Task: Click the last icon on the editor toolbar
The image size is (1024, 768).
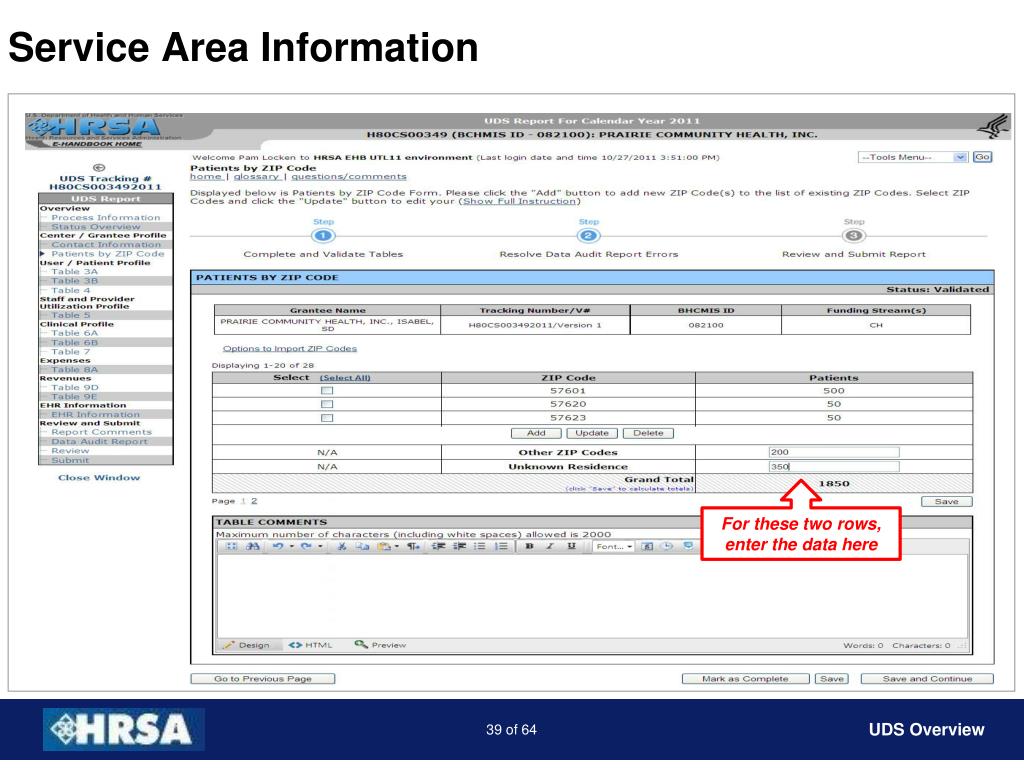Action: pyautogui.click(x=688, y=546)
